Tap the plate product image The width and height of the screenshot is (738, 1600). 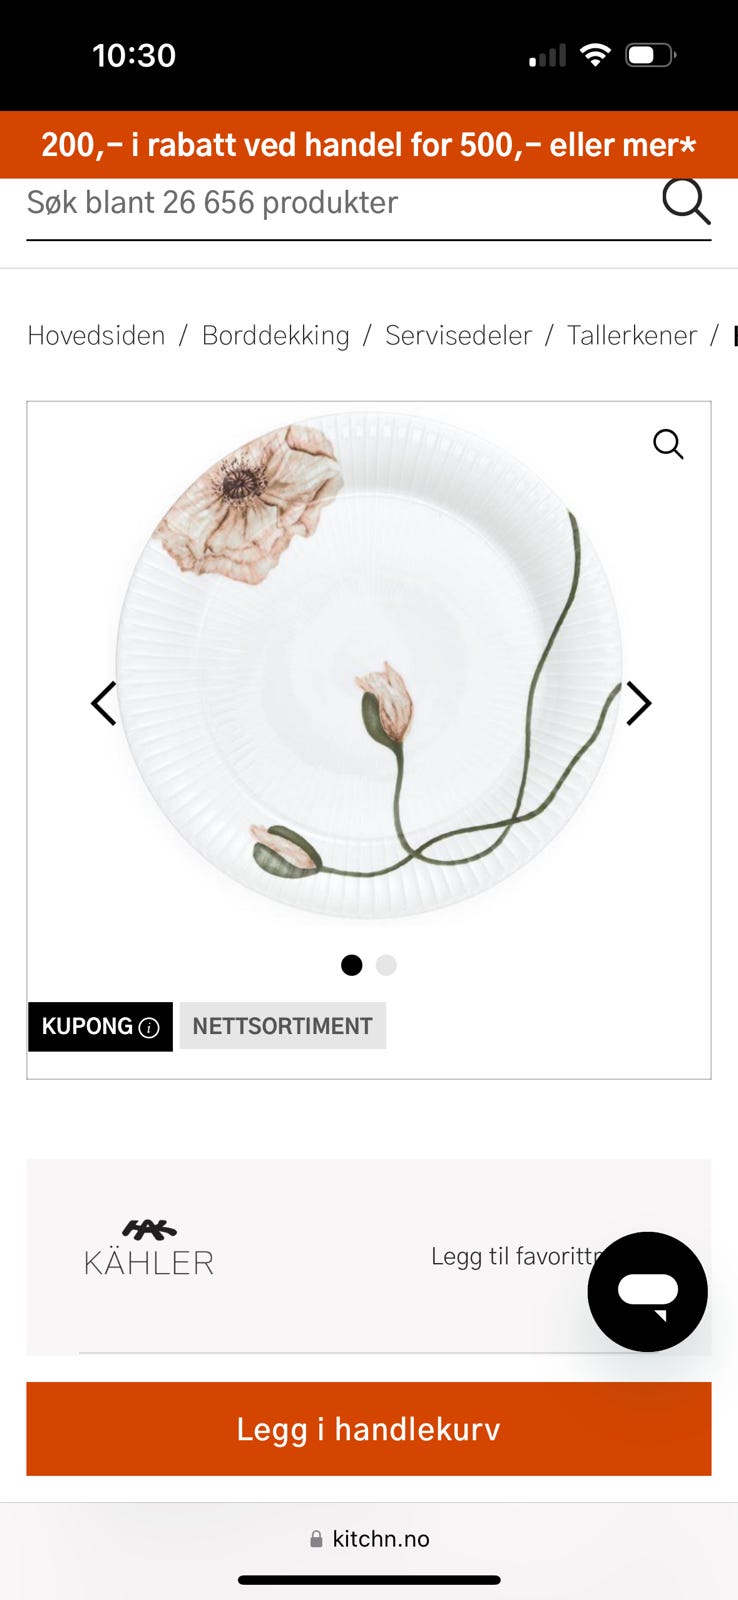(369, 665)
